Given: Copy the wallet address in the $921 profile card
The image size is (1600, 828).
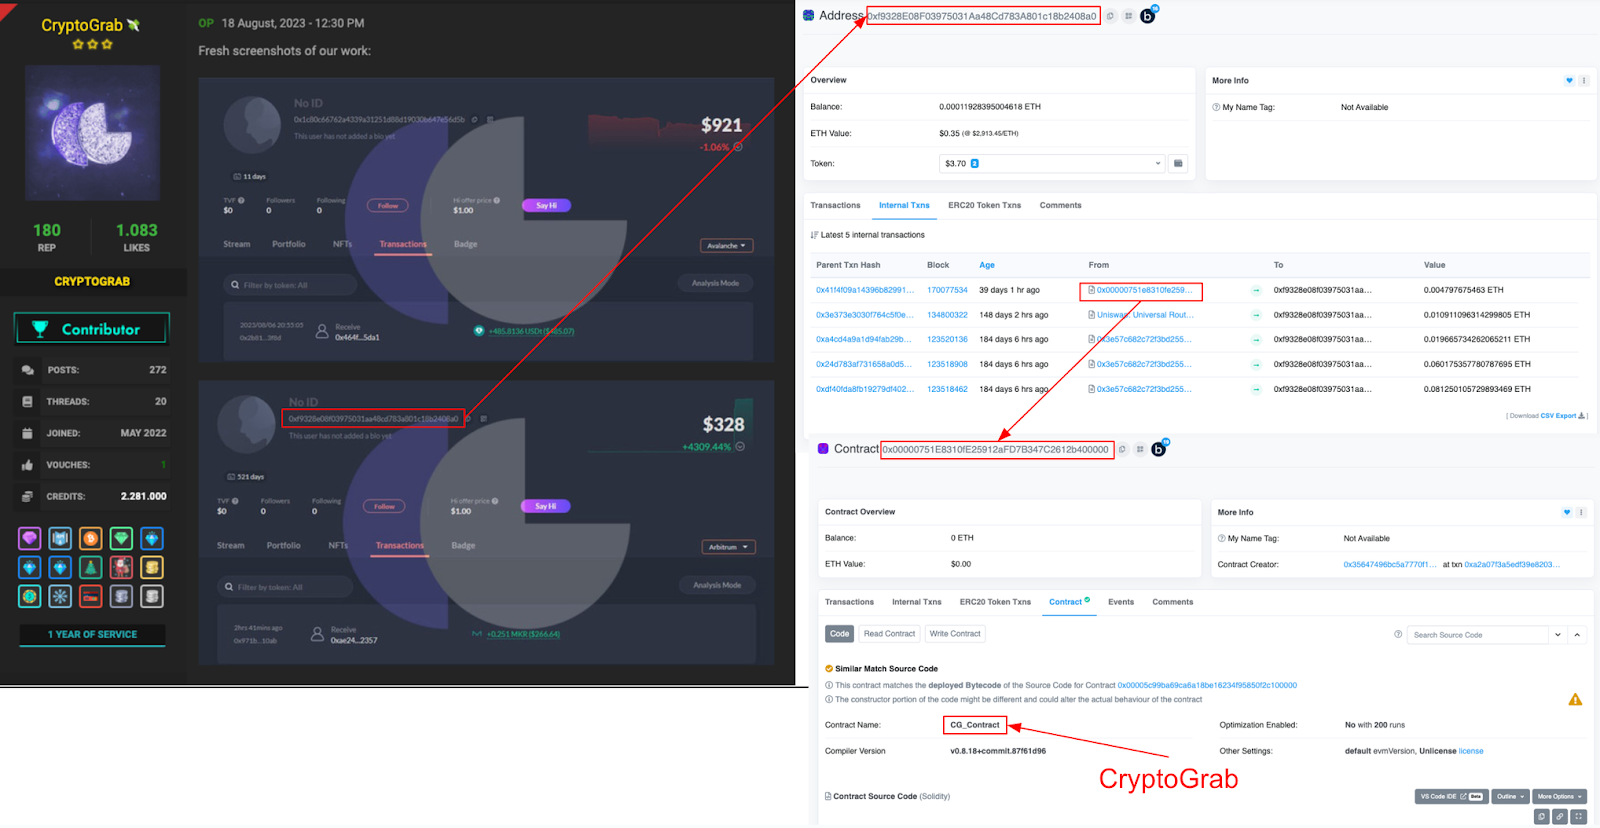Looking at the screenshot, I should point(475,119).
